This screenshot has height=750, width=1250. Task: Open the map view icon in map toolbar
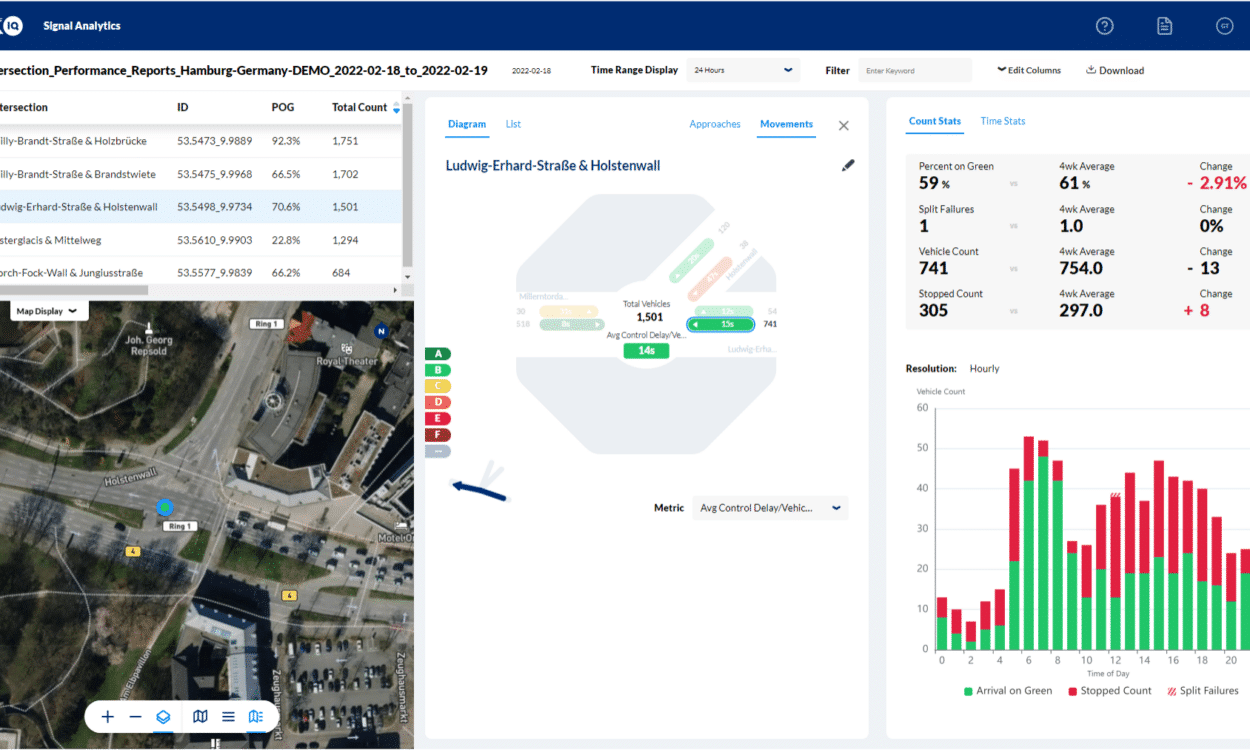pos(200,716)
